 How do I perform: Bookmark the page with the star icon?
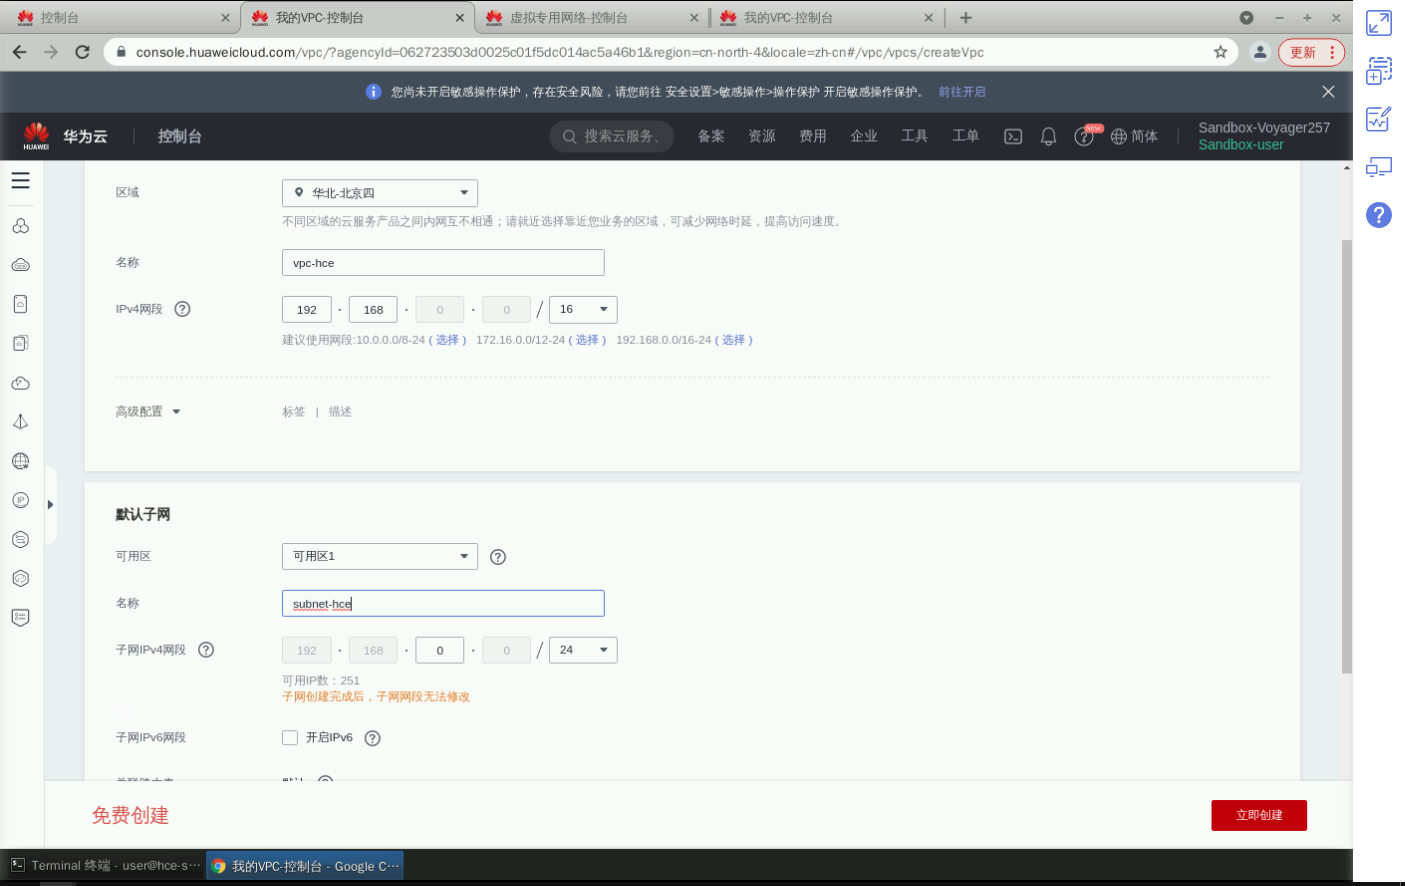pos(1221,52)
